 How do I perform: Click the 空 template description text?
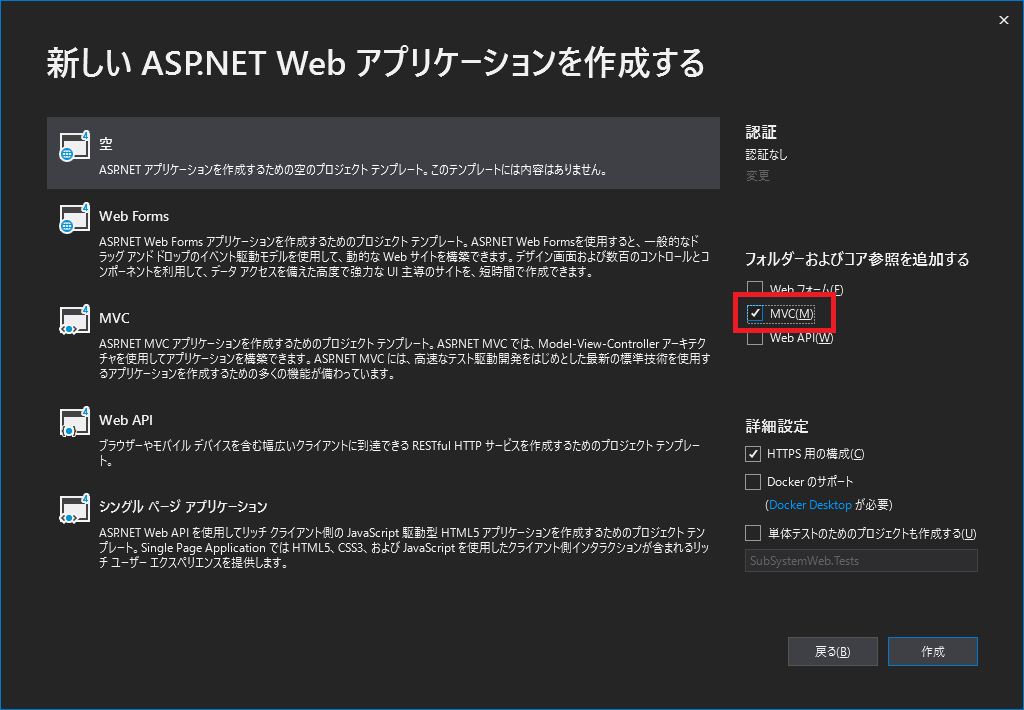(x=353, y=170)
